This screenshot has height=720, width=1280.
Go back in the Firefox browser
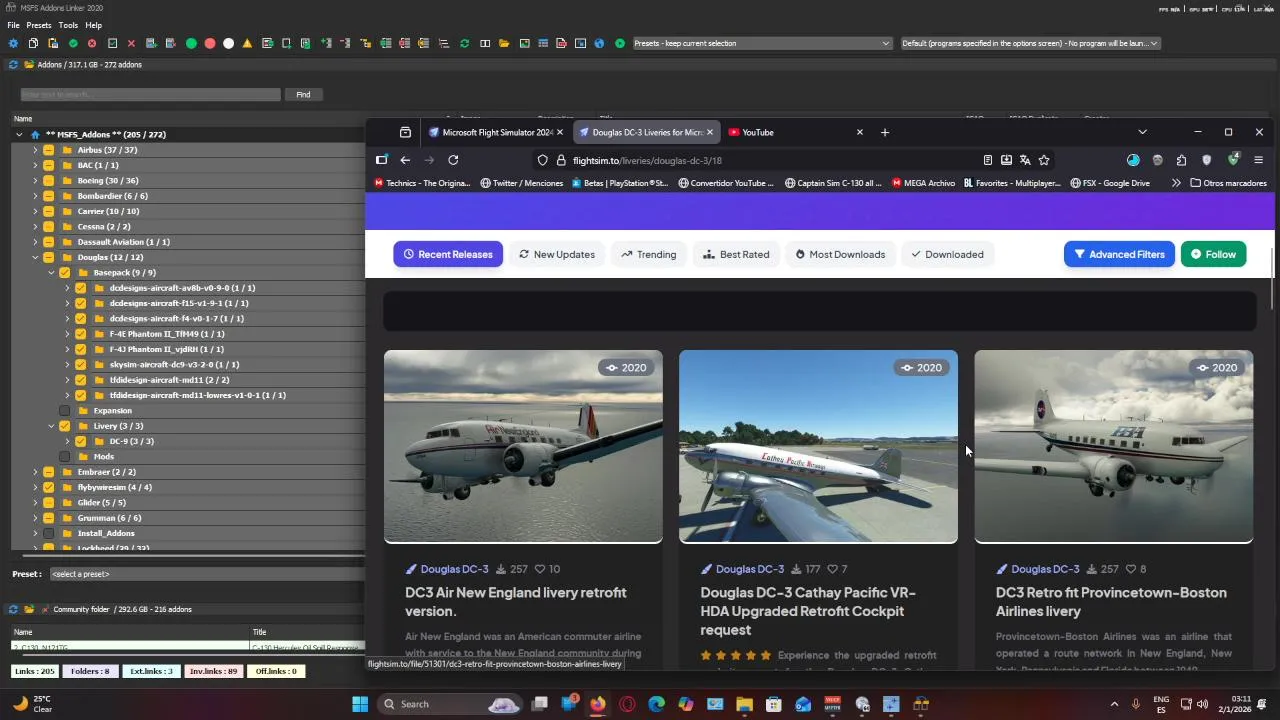point(405,160)
